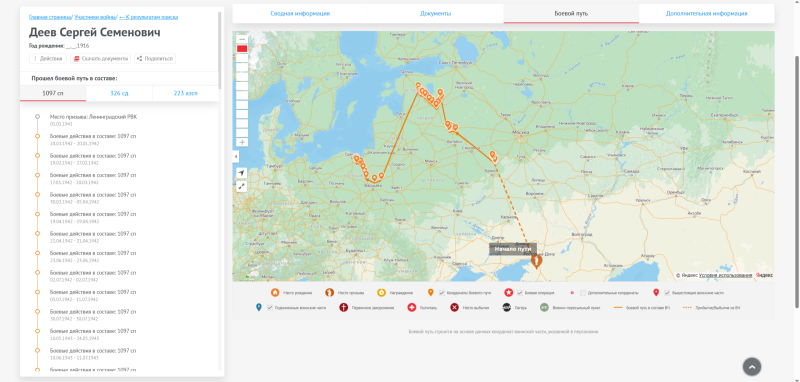Open fullscreen map mode icon
Image resolution: width=800 pixels, height=382 pixels.
click(x=242, y=187)
